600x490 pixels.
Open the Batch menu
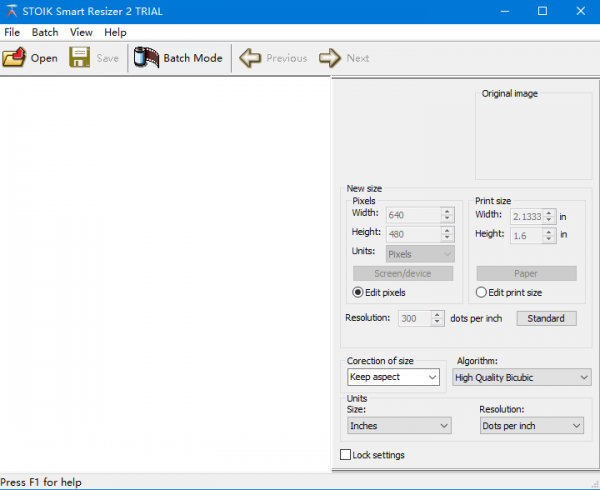45,32
